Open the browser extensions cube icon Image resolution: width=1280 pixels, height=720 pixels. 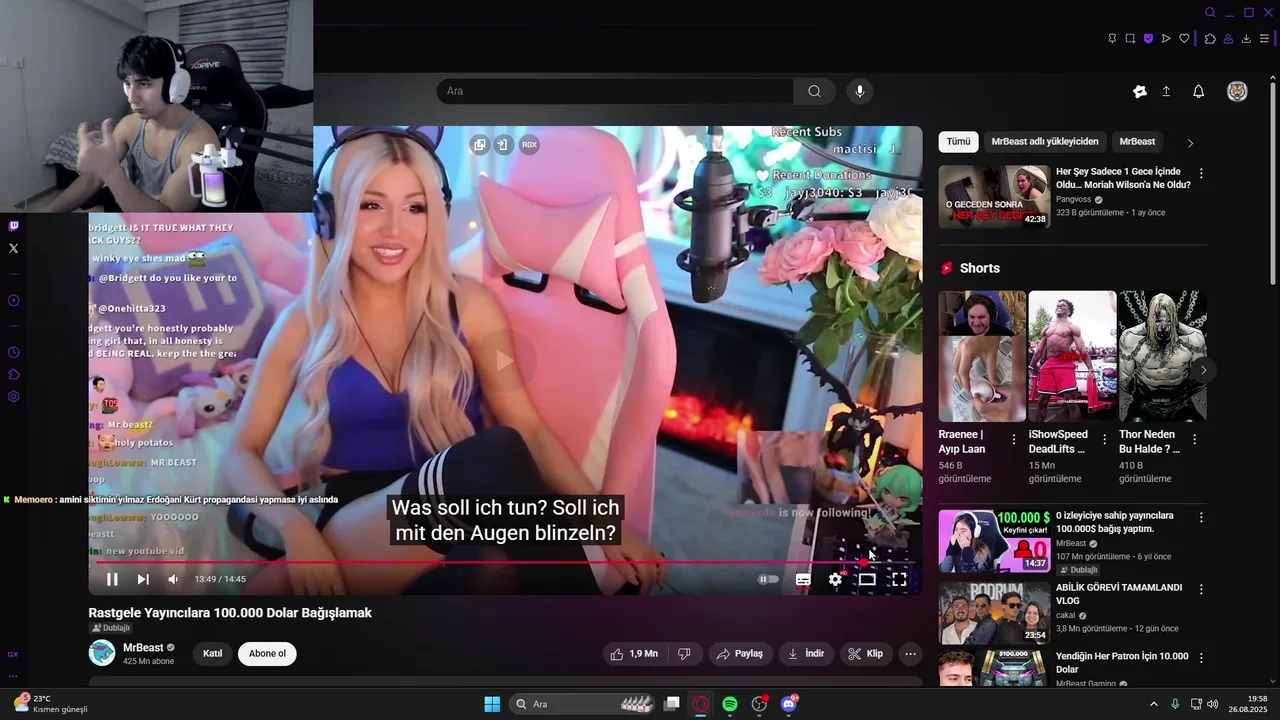click(x=1210, y=39)
